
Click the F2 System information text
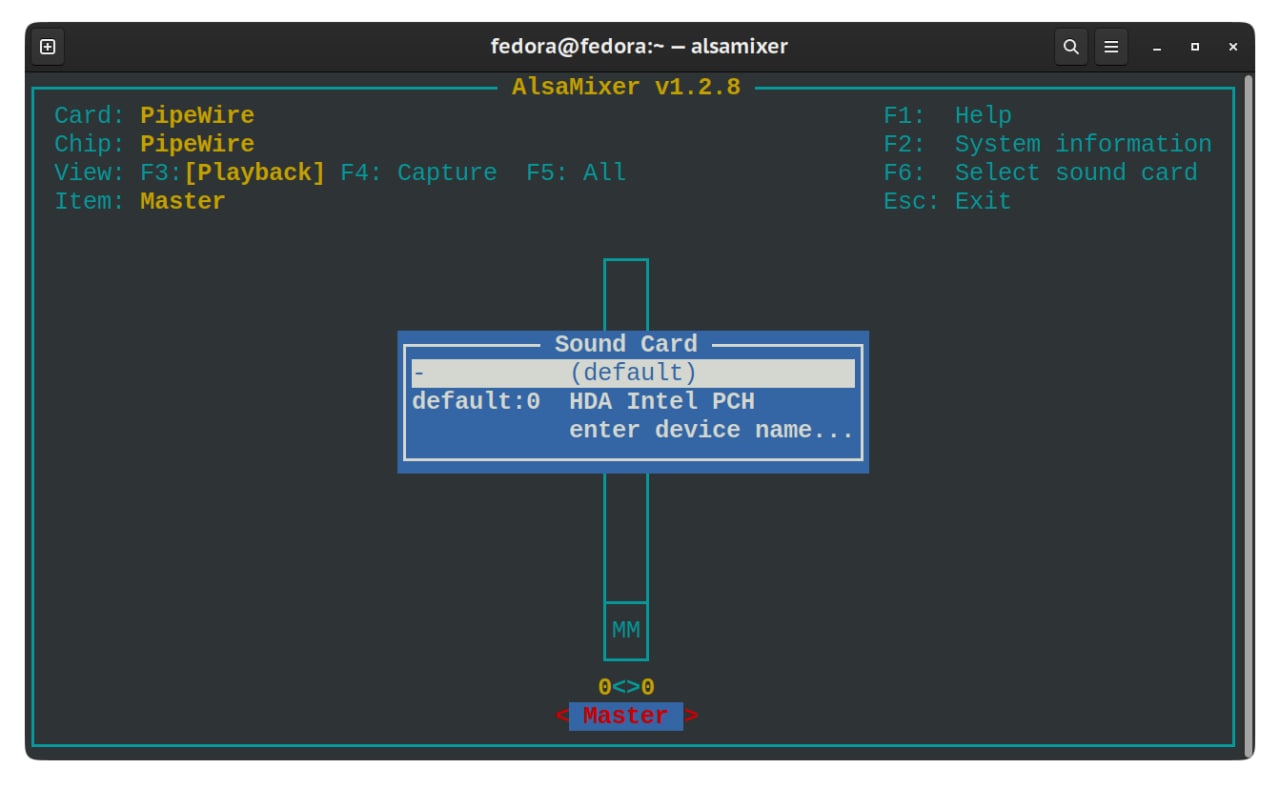pos(1048,144)
